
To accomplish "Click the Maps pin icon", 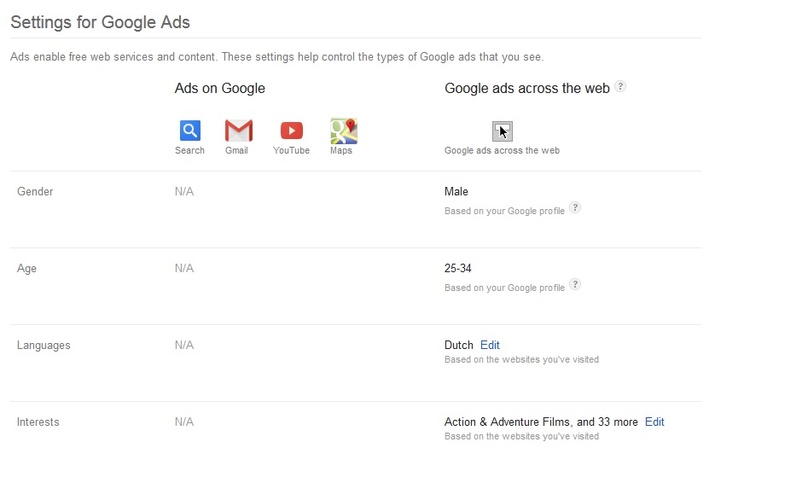I will click(x=344, y=131).
